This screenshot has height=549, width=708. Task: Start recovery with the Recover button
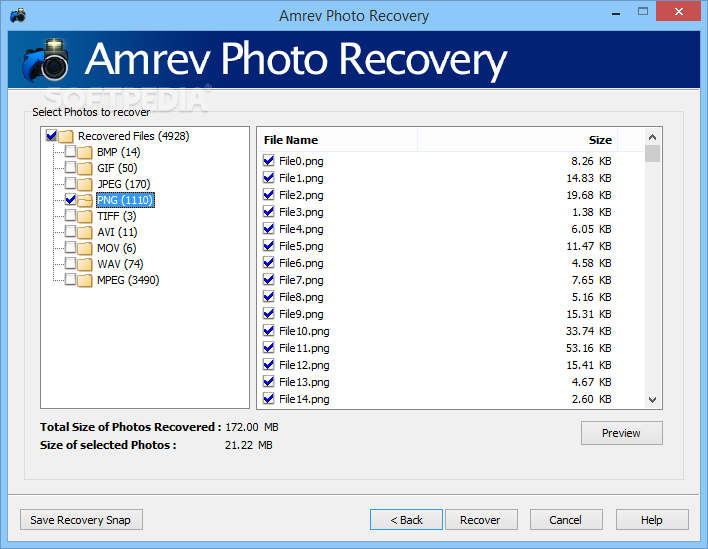click(481, 520)
